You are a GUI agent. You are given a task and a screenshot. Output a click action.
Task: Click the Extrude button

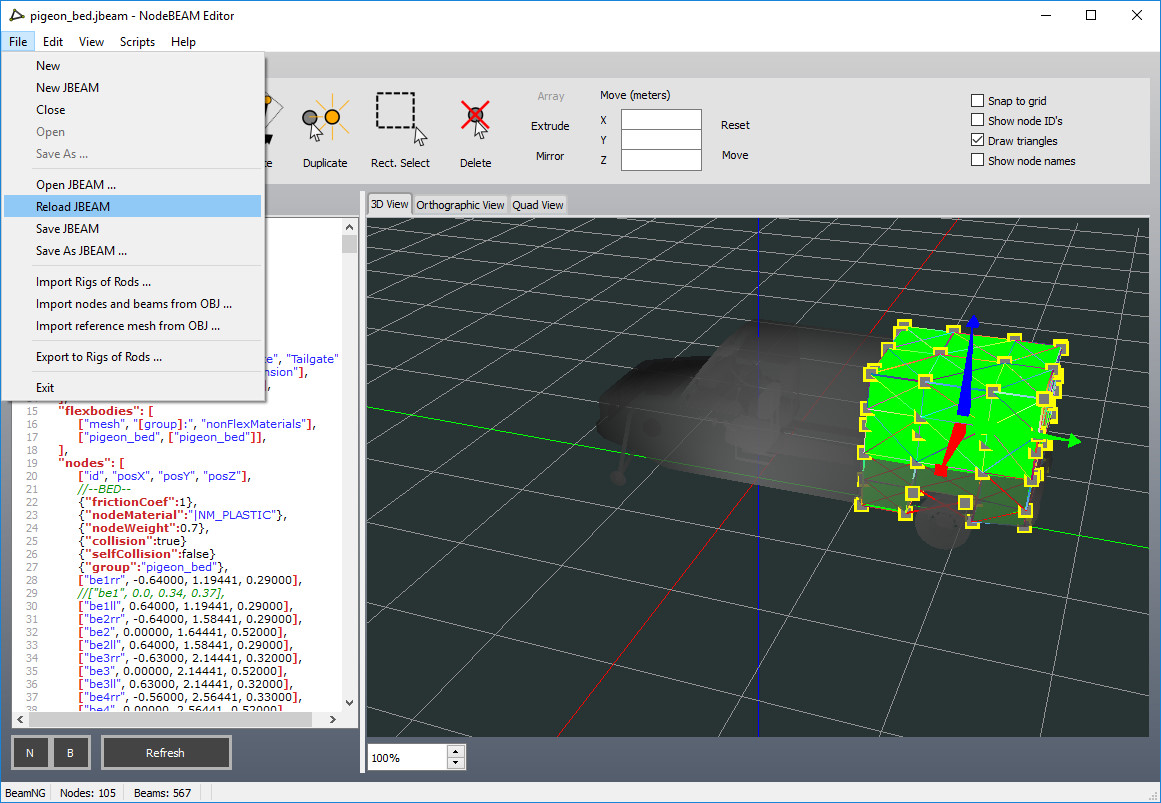(x=550, y=126)
